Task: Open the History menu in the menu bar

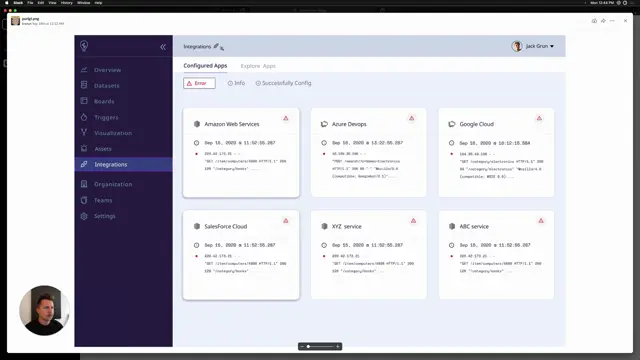Action: (67, 3)
